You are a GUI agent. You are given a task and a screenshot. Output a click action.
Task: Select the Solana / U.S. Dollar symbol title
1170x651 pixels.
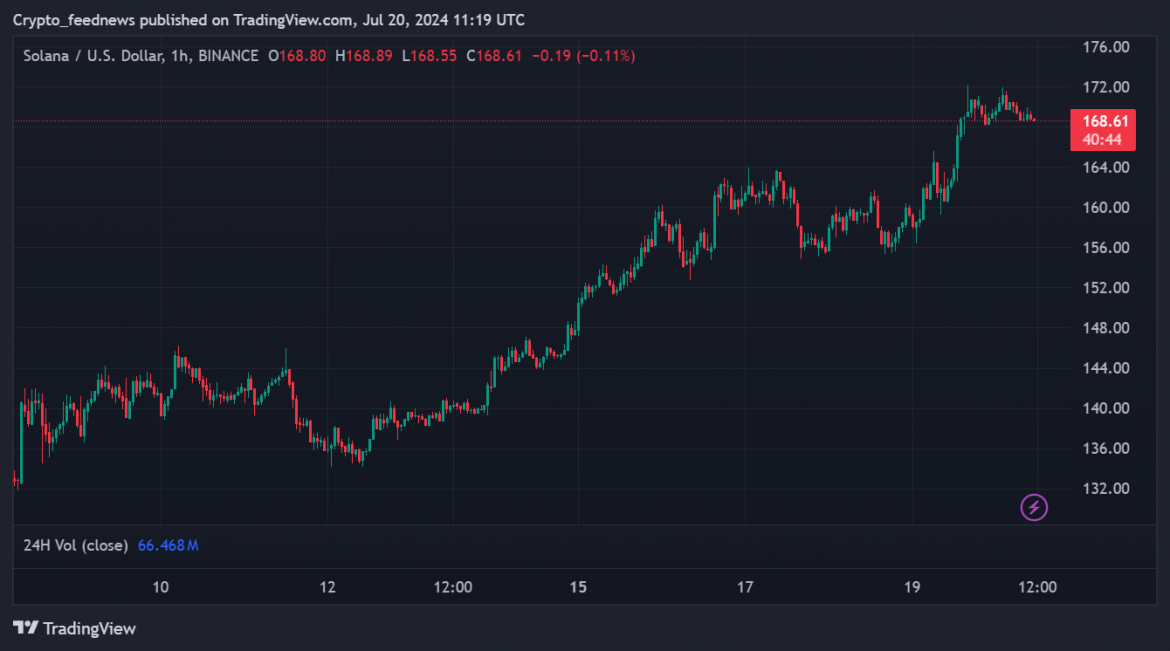click(94, 56)
